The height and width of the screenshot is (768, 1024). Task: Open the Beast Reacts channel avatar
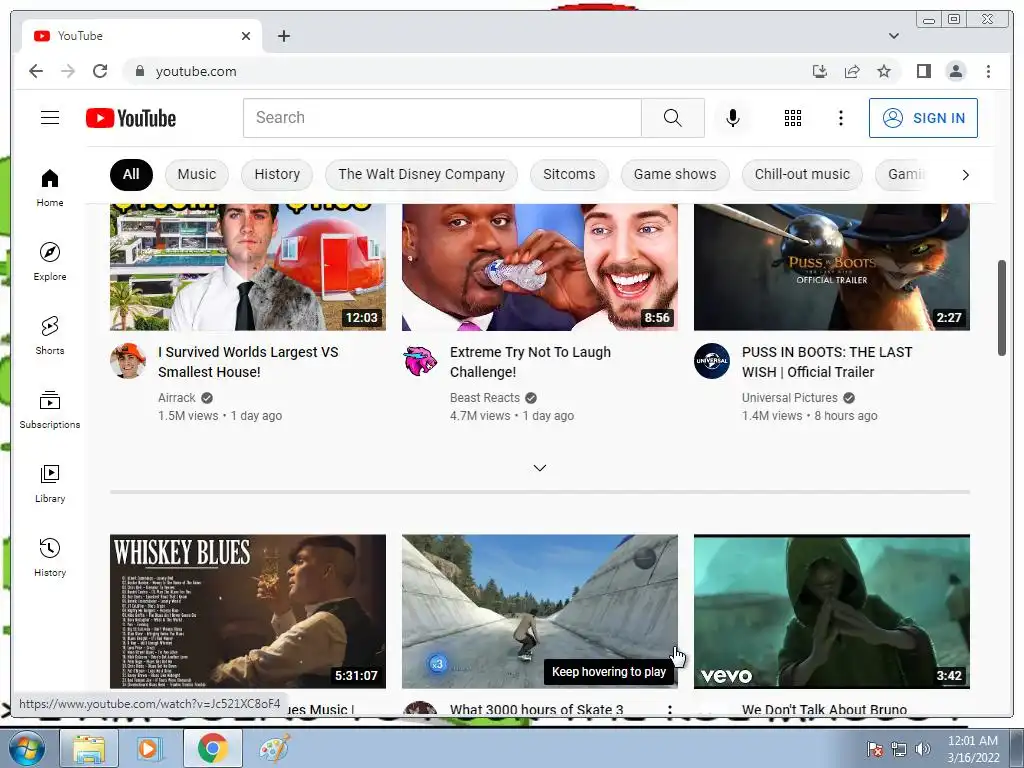tap(420, 360)
